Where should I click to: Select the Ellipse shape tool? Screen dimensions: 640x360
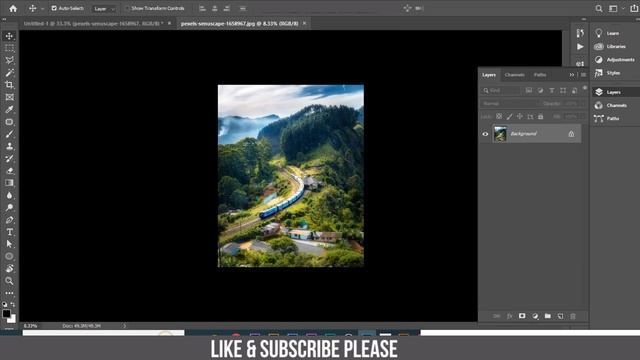[x=9, y=256]
